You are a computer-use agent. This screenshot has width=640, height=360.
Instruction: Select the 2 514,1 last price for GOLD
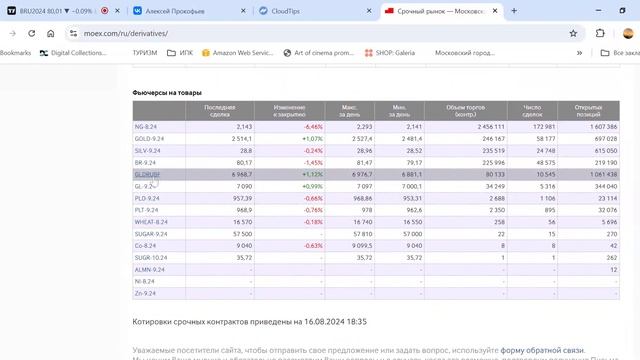click(x=242, y=139)
